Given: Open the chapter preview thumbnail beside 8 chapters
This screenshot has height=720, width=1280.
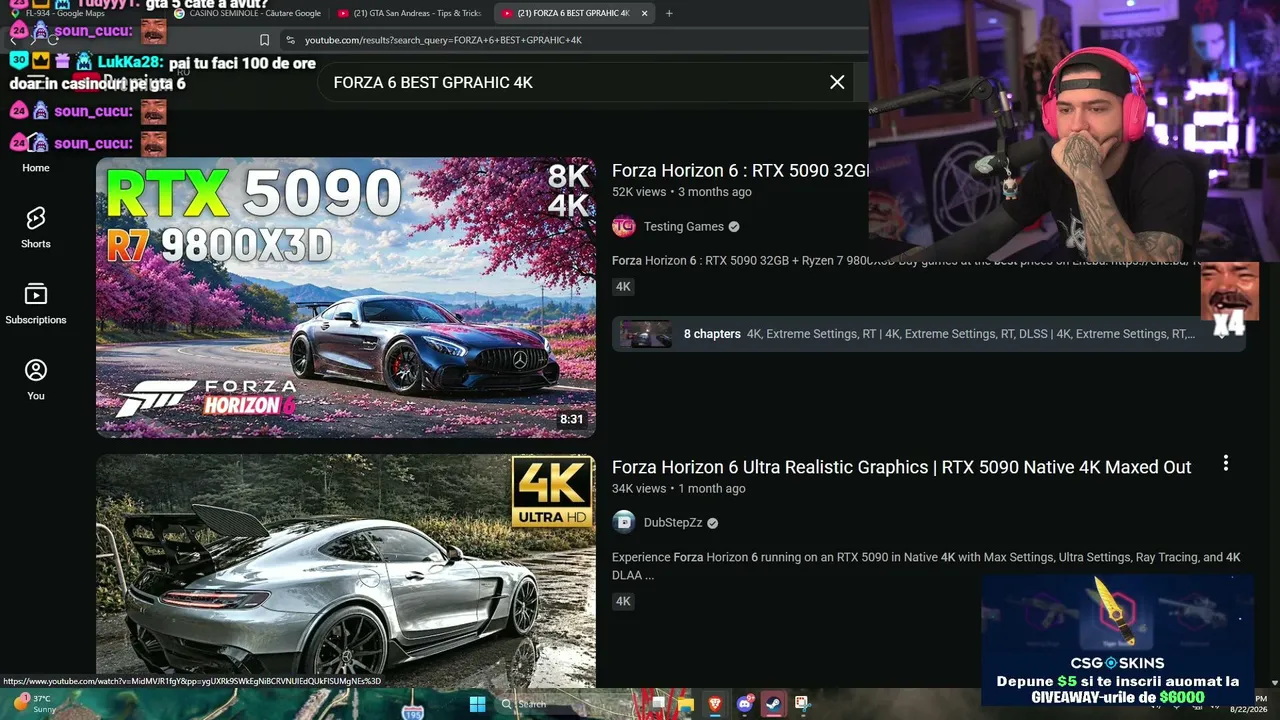Looking at the screenshot, I should tap(646, 334).
